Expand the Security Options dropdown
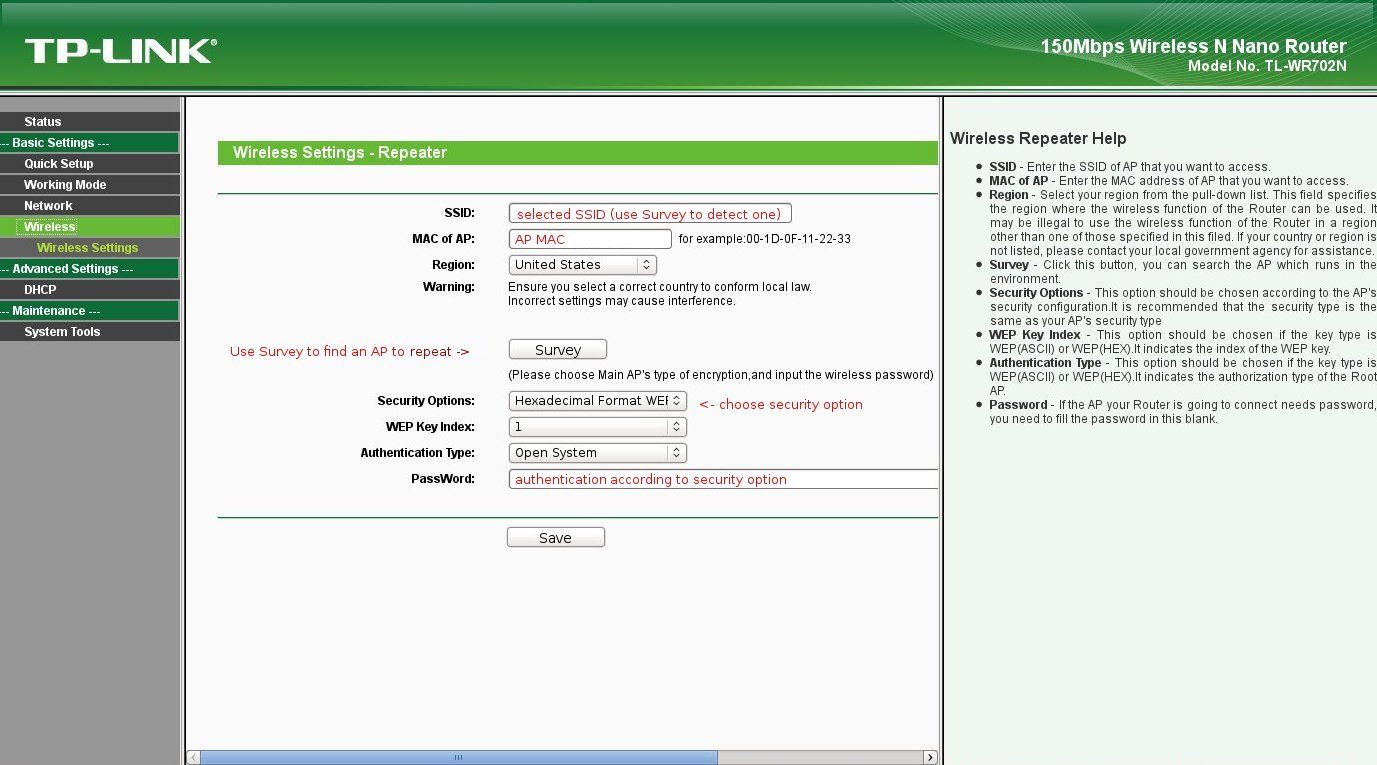Screen dimensions: 1377x765 (x=598, y=401)
